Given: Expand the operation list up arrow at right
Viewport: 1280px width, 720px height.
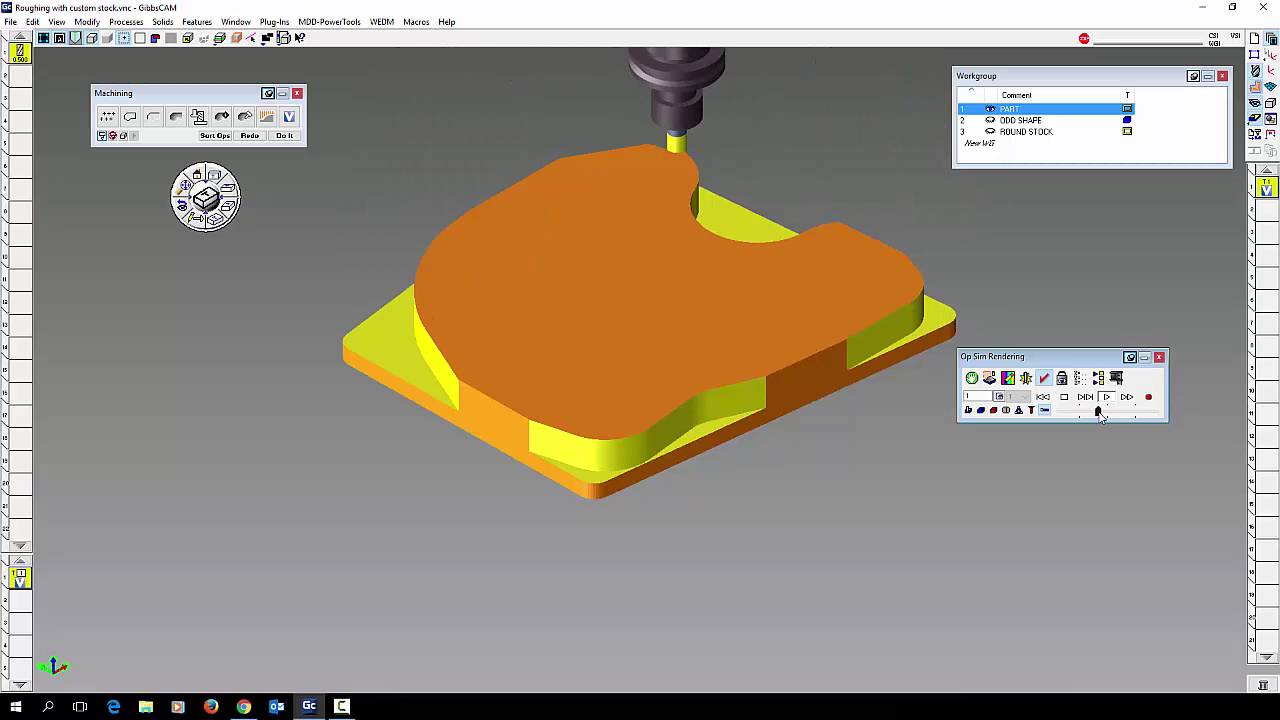Looking at the screenshot, I should pyautogui.click(x=1267, y=170).
